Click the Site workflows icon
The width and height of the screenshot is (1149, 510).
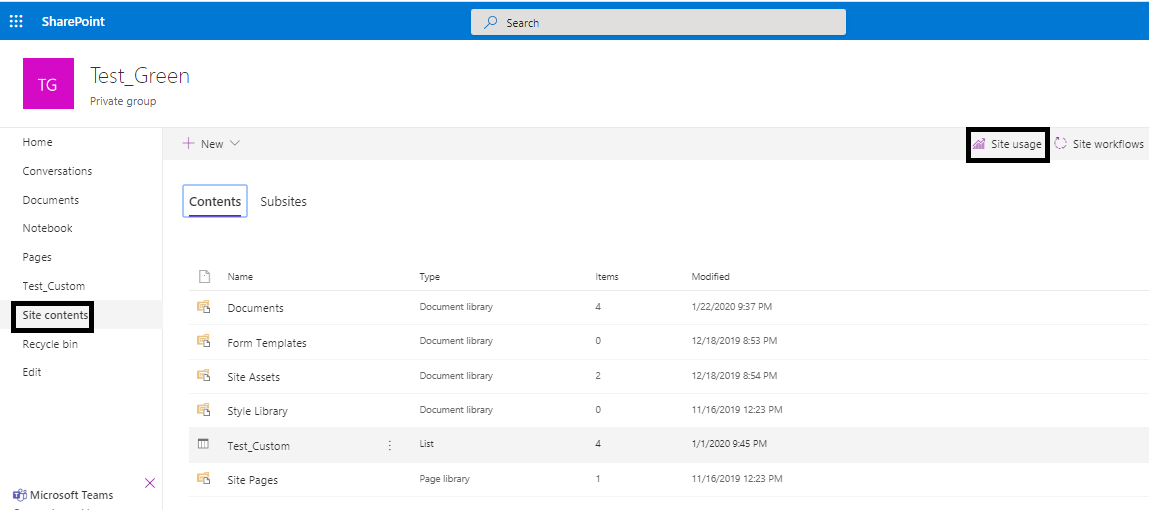tap(1061, 144)
